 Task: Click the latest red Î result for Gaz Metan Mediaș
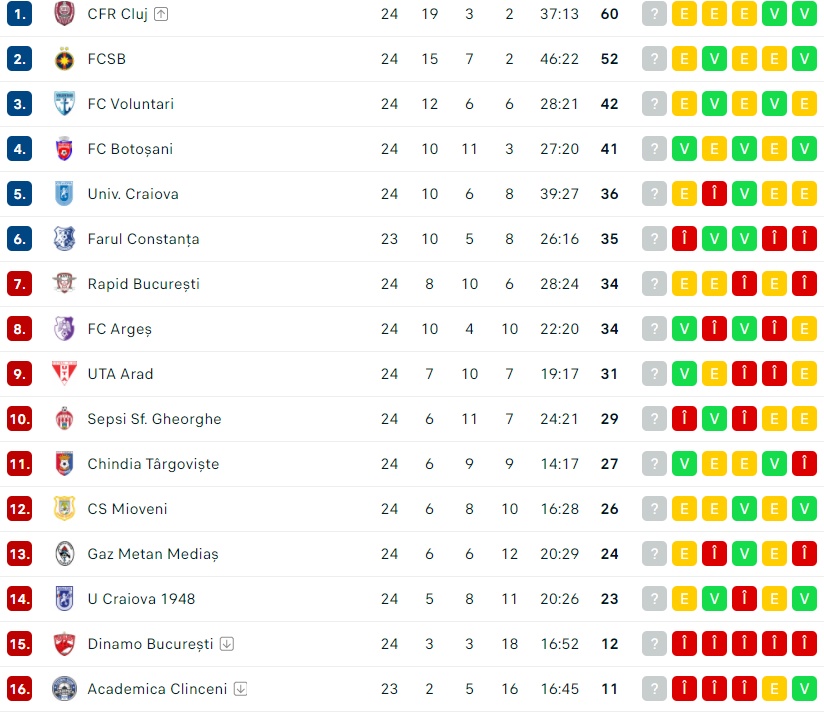click(x=804, y=554)
